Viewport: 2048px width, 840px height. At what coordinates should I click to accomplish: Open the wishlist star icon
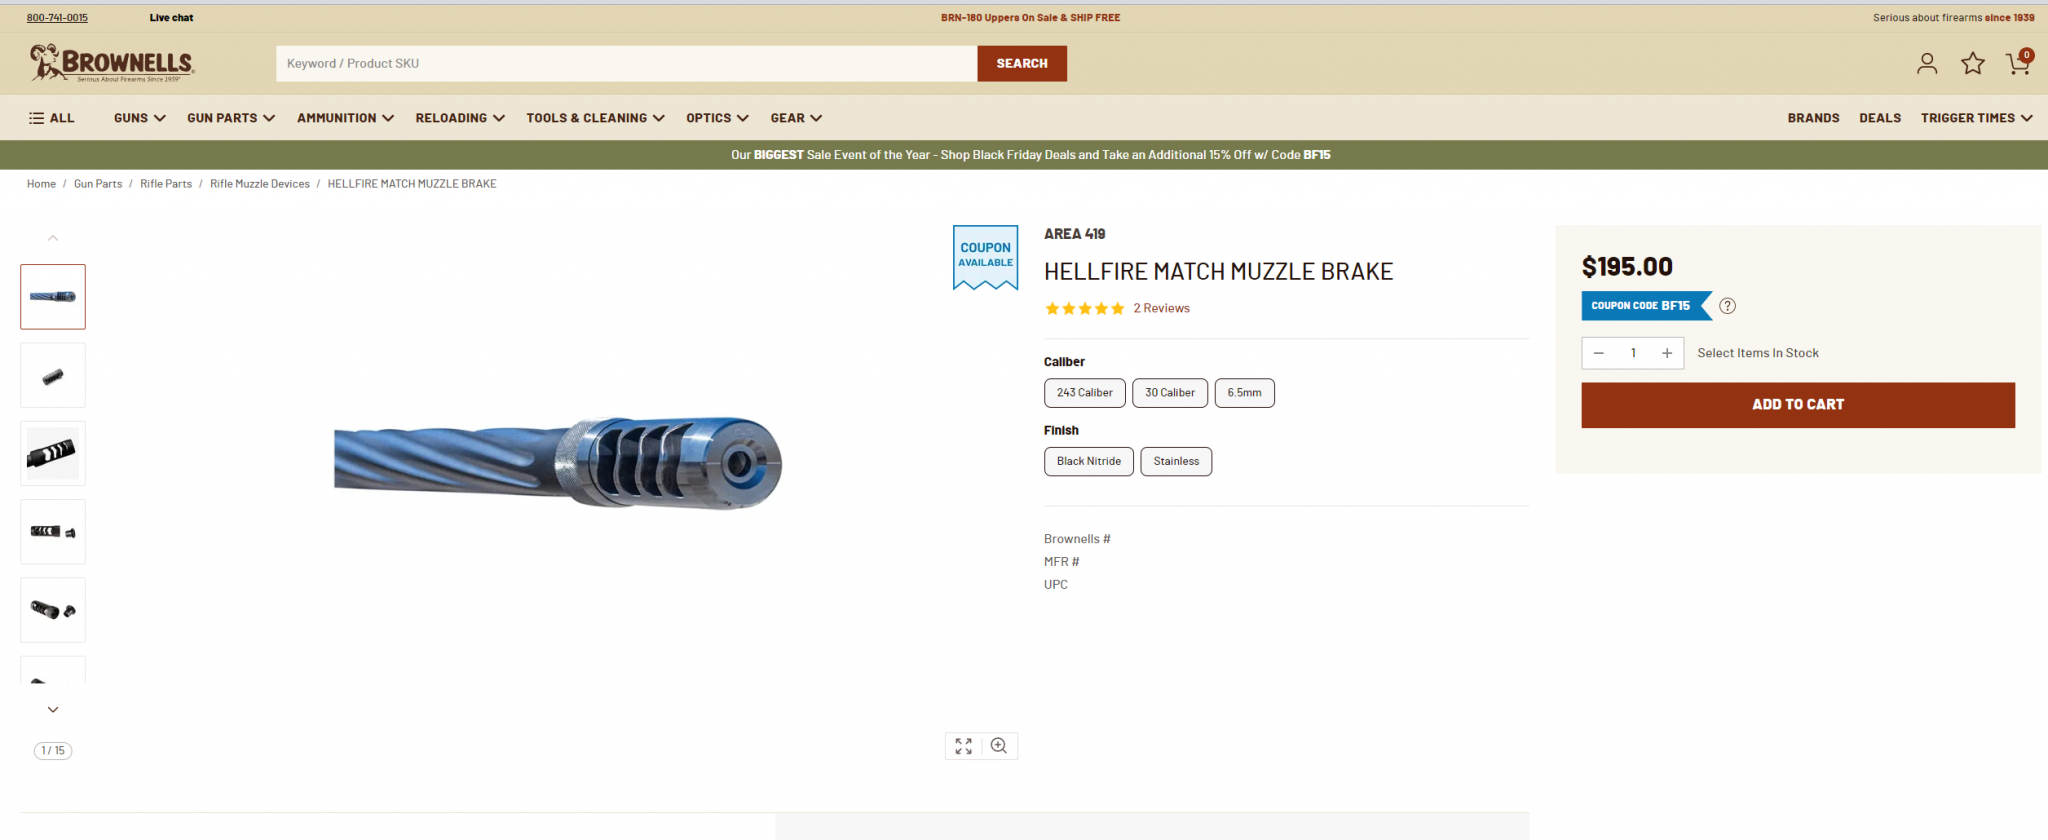1973,64
